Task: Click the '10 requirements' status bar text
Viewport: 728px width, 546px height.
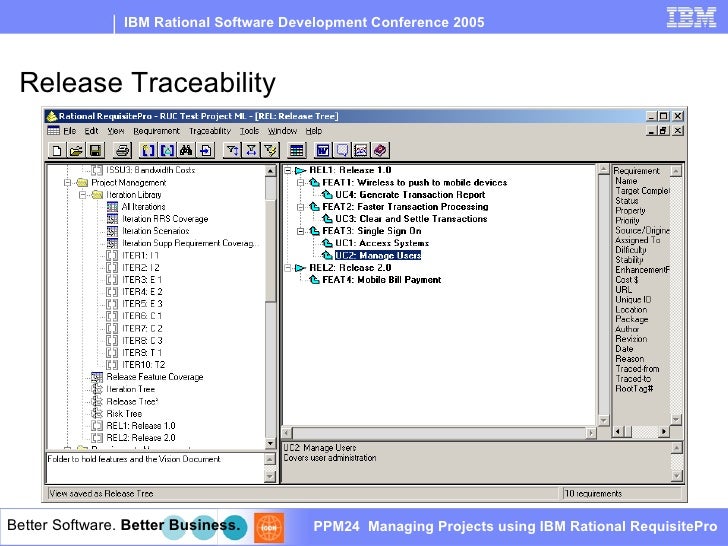Action: pos(593,493)
